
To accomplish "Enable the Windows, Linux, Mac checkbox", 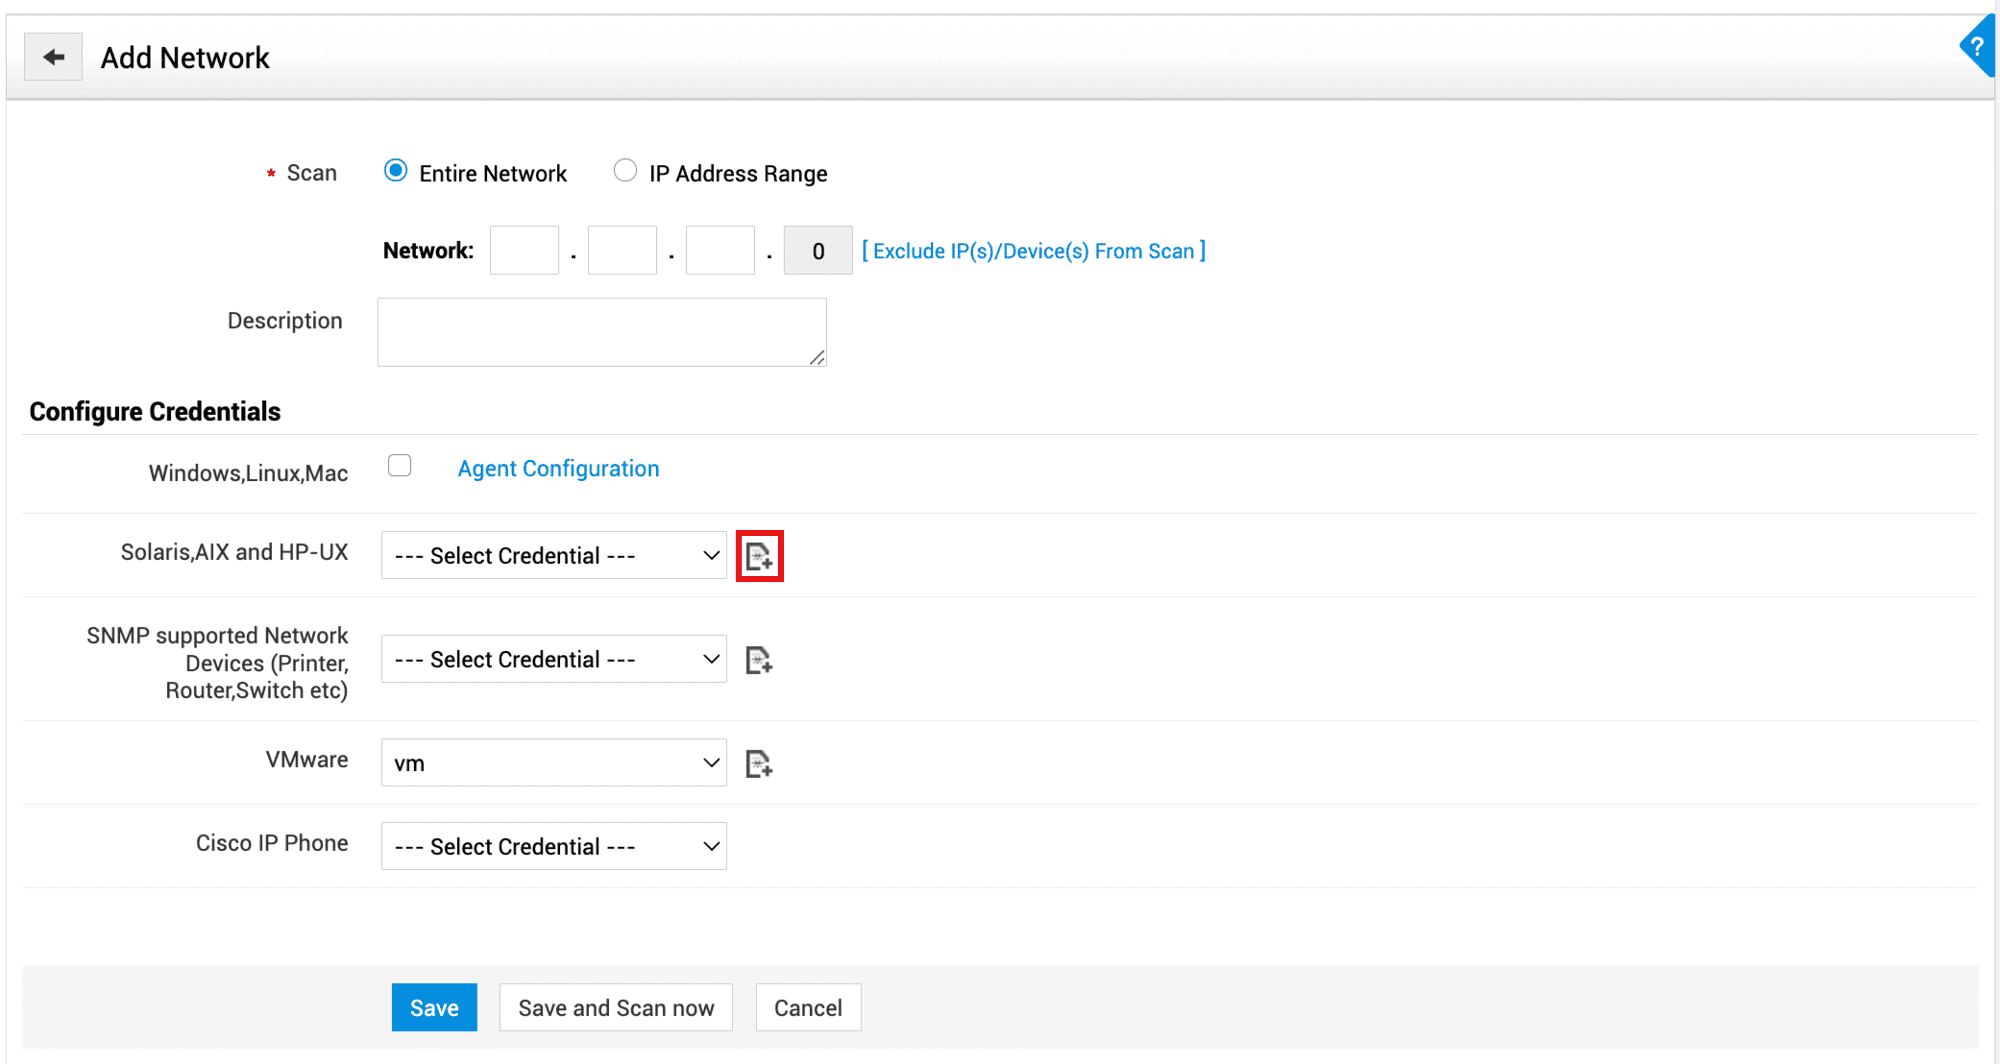I will (x=400, y=466).
